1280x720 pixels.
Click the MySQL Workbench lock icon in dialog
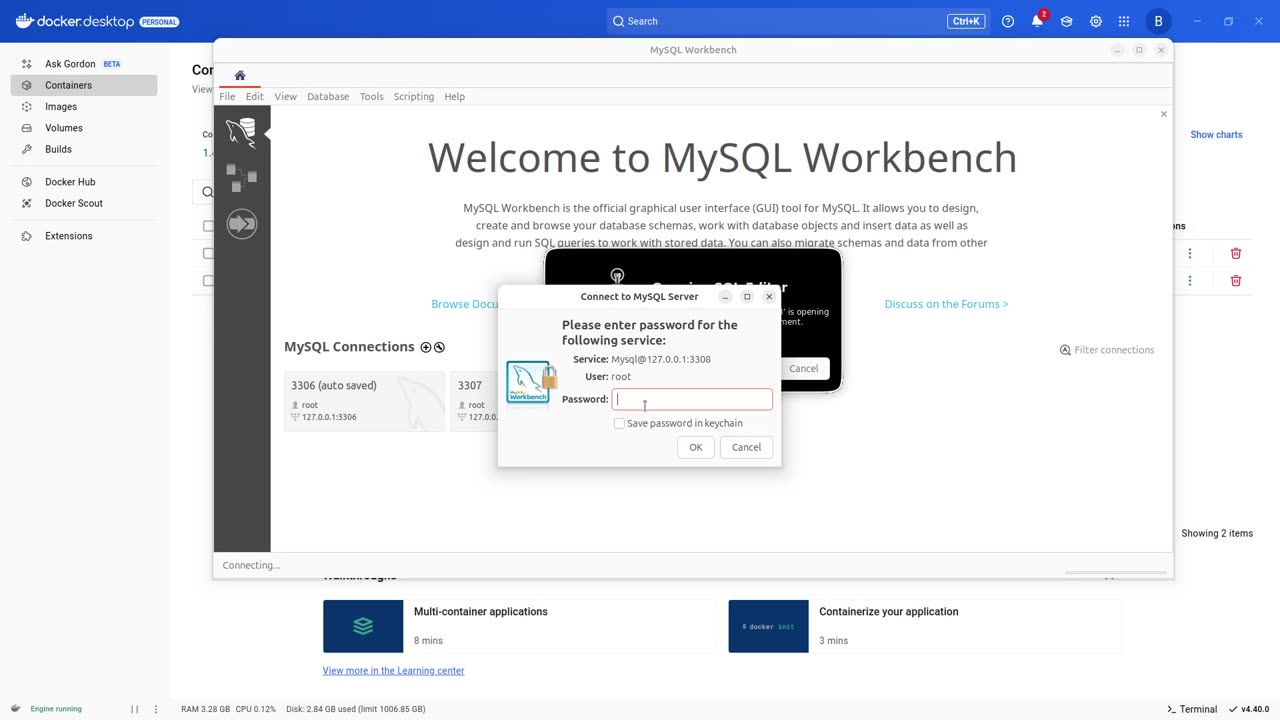(531, 382)
